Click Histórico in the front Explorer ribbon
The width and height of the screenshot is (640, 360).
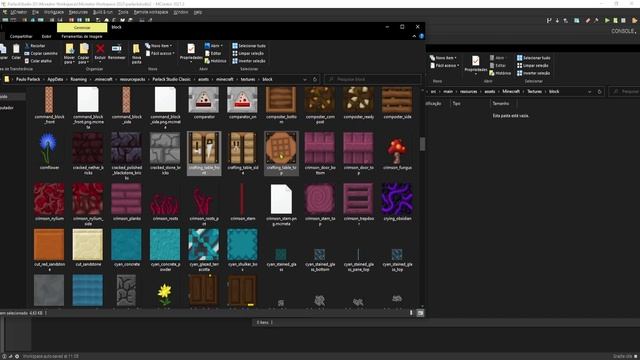(x=216, y=61)
